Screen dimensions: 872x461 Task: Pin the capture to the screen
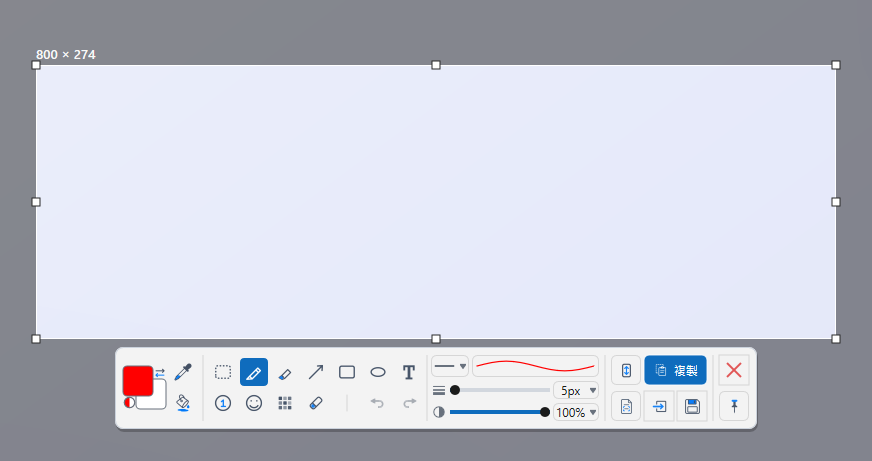point(734,407)
